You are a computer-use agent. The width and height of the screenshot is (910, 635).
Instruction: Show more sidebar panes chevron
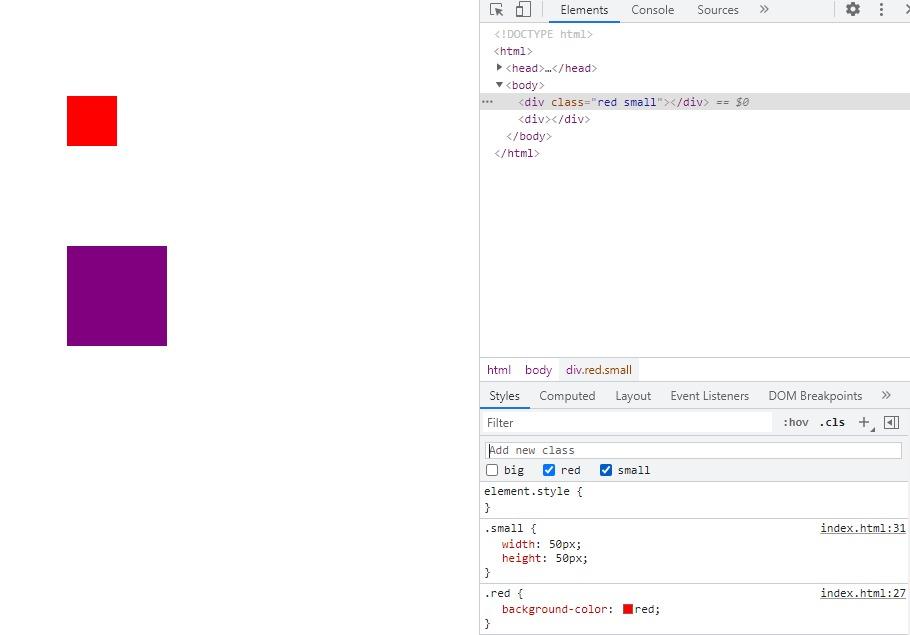886,395
